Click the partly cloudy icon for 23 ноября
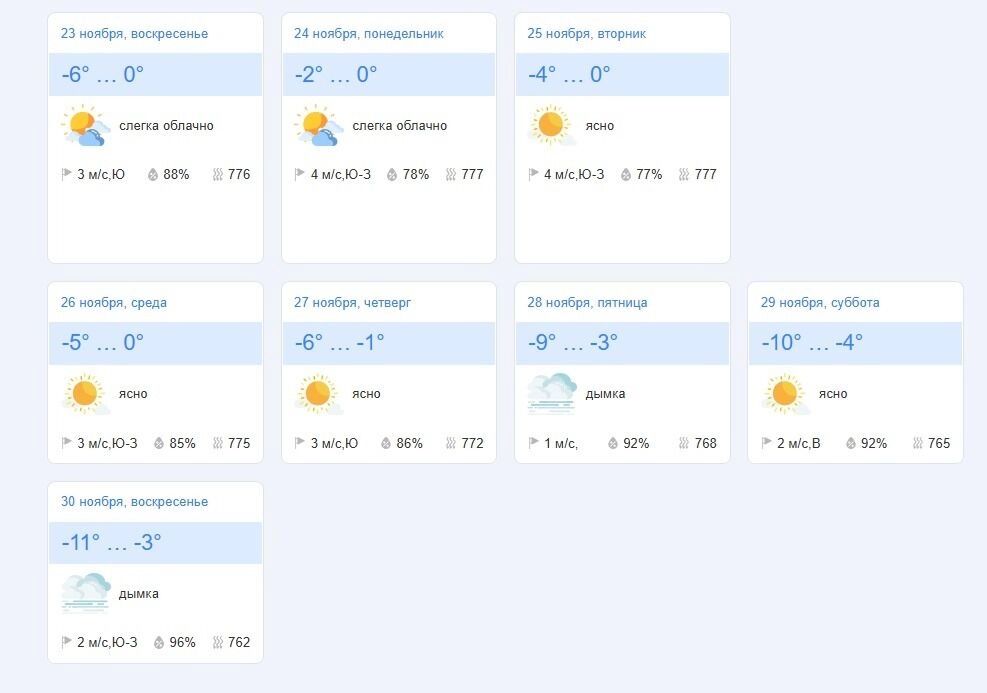 point(84,126)
